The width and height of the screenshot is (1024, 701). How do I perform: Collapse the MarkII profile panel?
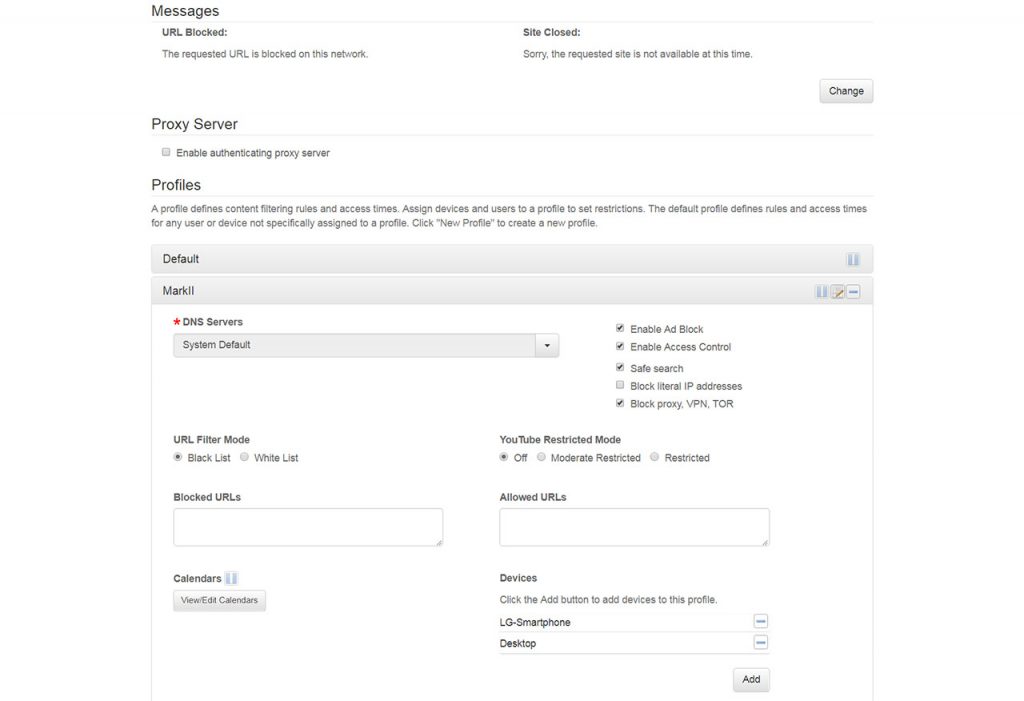tap(180, 291)
